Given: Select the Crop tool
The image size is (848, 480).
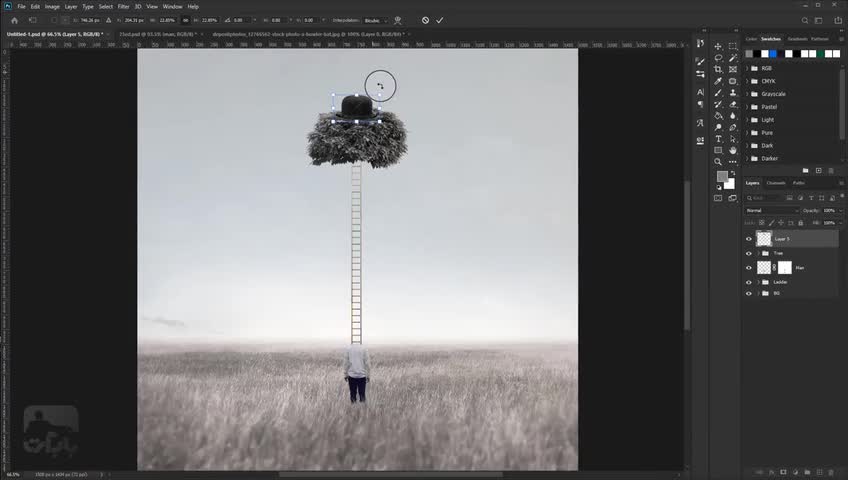Looking at the screenshot, I should [x=718, y=69].
